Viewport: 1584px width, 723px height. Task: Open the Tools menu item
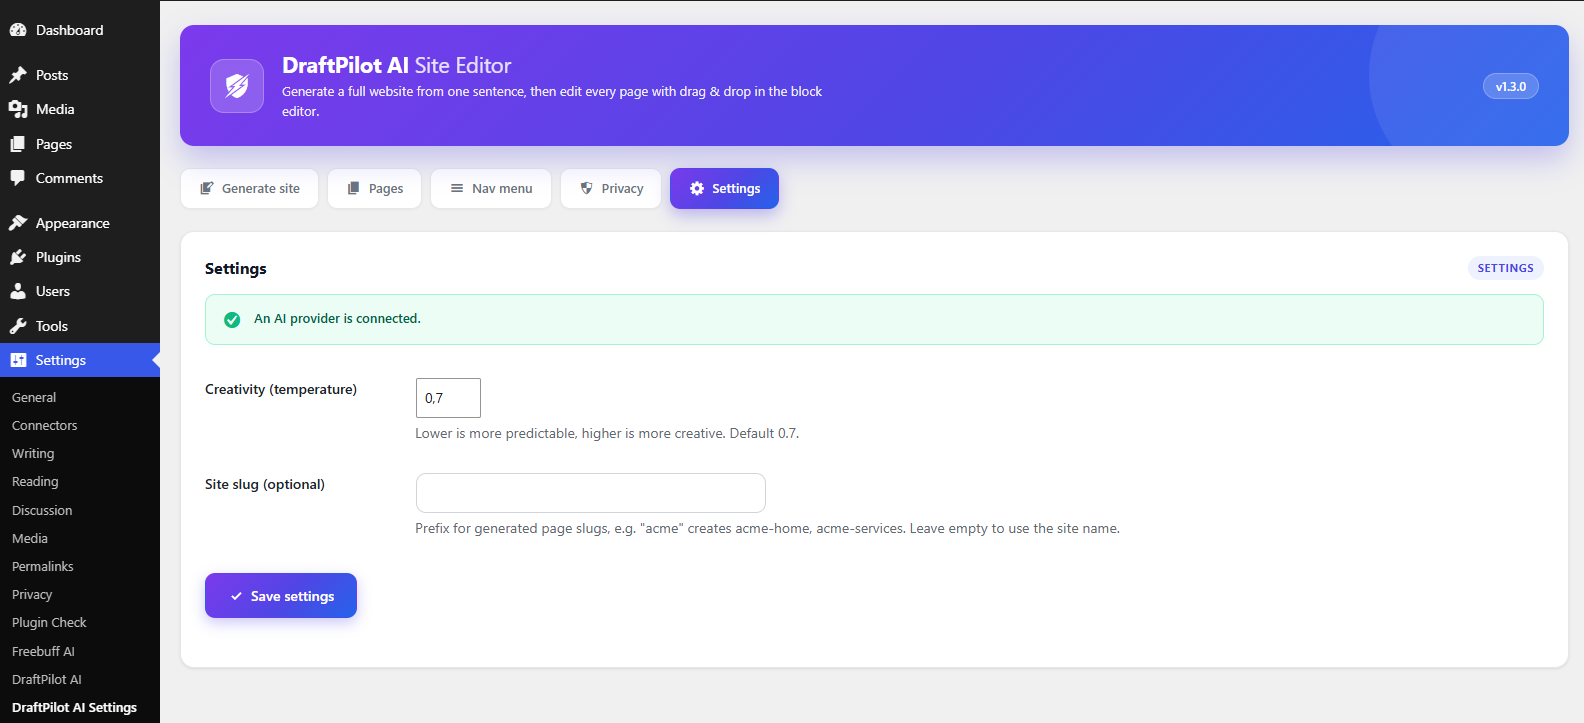tap(80, 326)
